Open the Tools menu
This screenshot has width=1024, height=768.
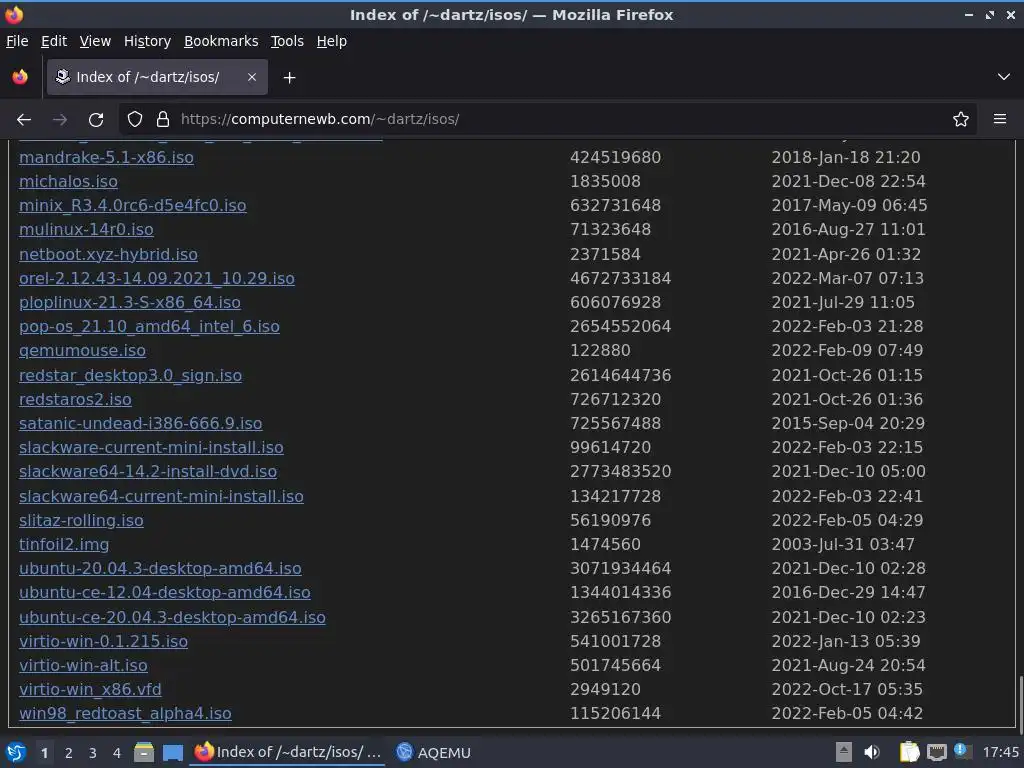[287, 41]
